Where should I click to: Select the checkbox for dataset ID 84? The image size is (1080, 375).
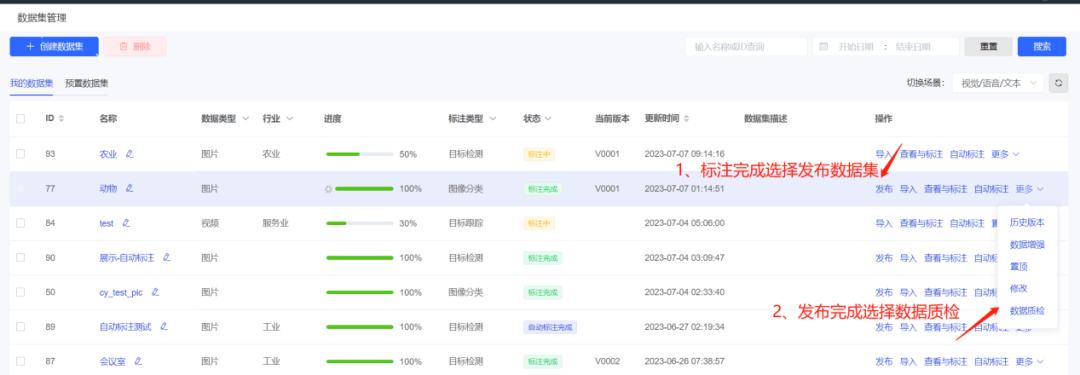pyautogui.click(x=20, y=223)
